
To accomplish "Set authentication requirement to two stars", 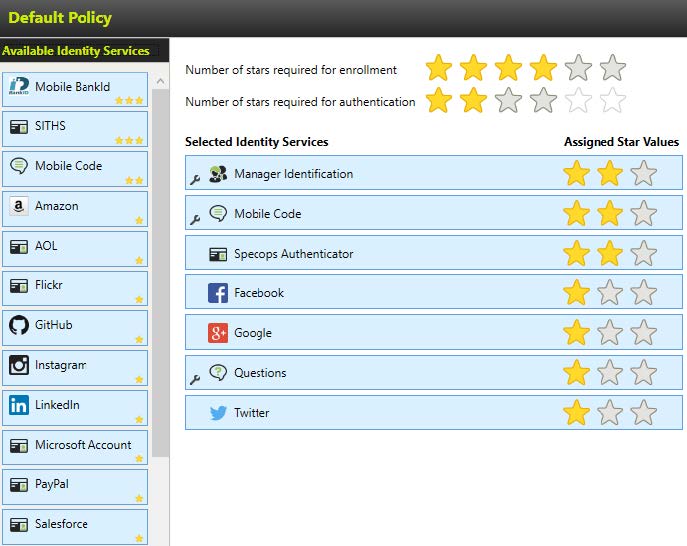I will click(x=473, y=100).
